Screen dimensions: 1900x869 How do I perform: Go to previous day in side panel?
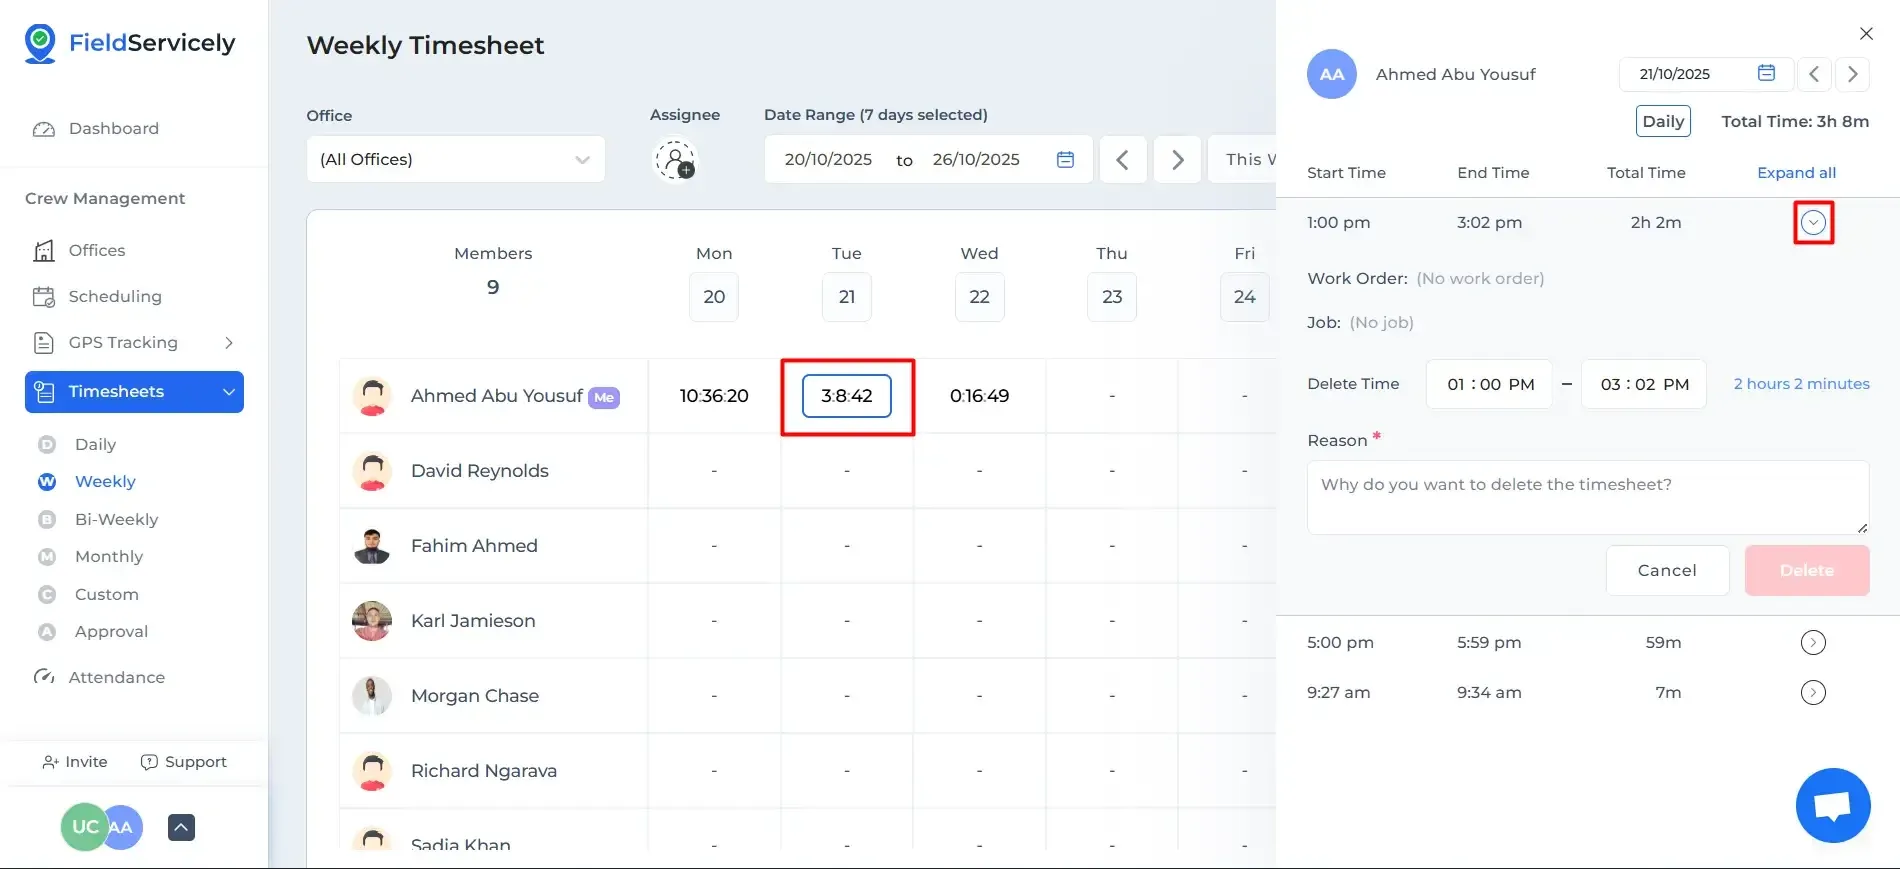[1813, 74]
